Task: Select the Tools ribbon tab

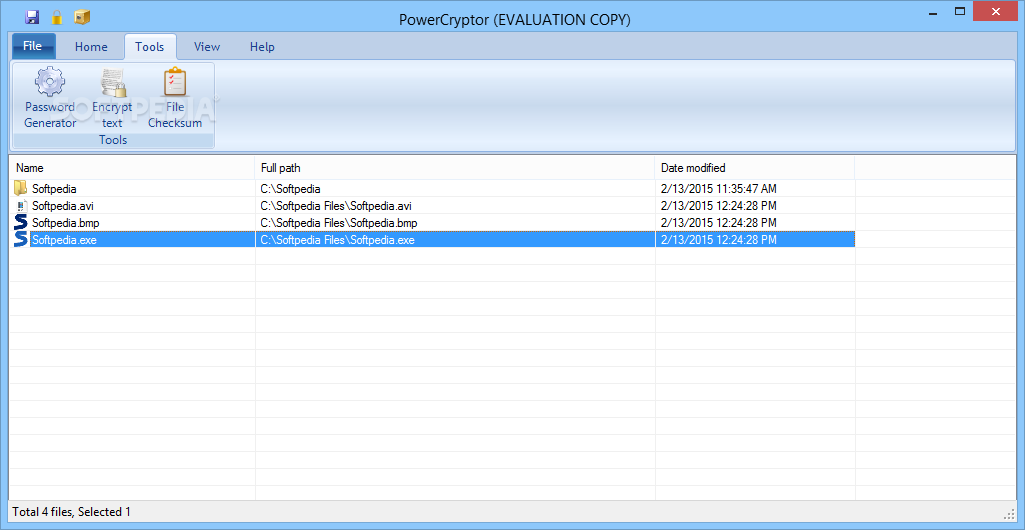Action: coord(150,46)
